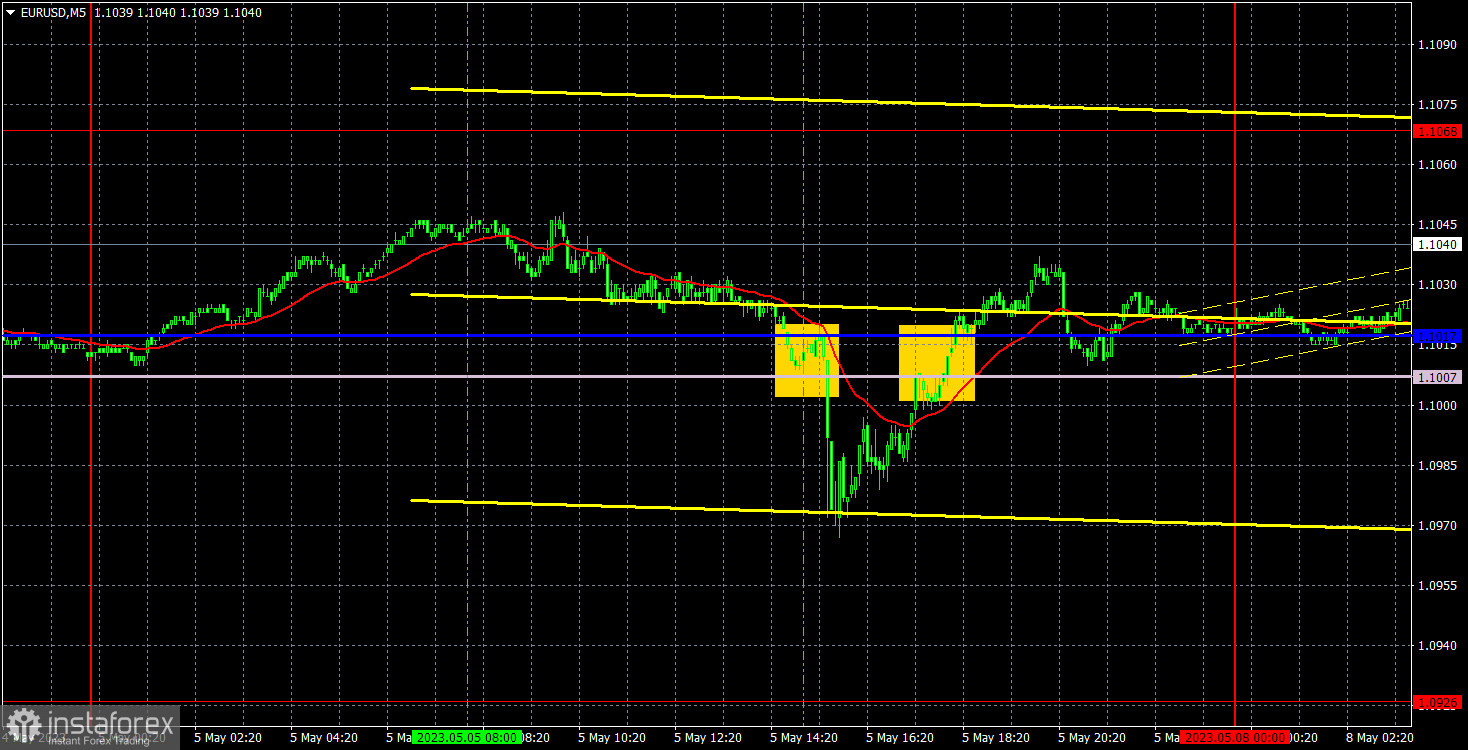The height and width of the screenshot is (750, 1468).
Task: Click the green 2023.05.05 08:00 time label
Action: (465, 737)
